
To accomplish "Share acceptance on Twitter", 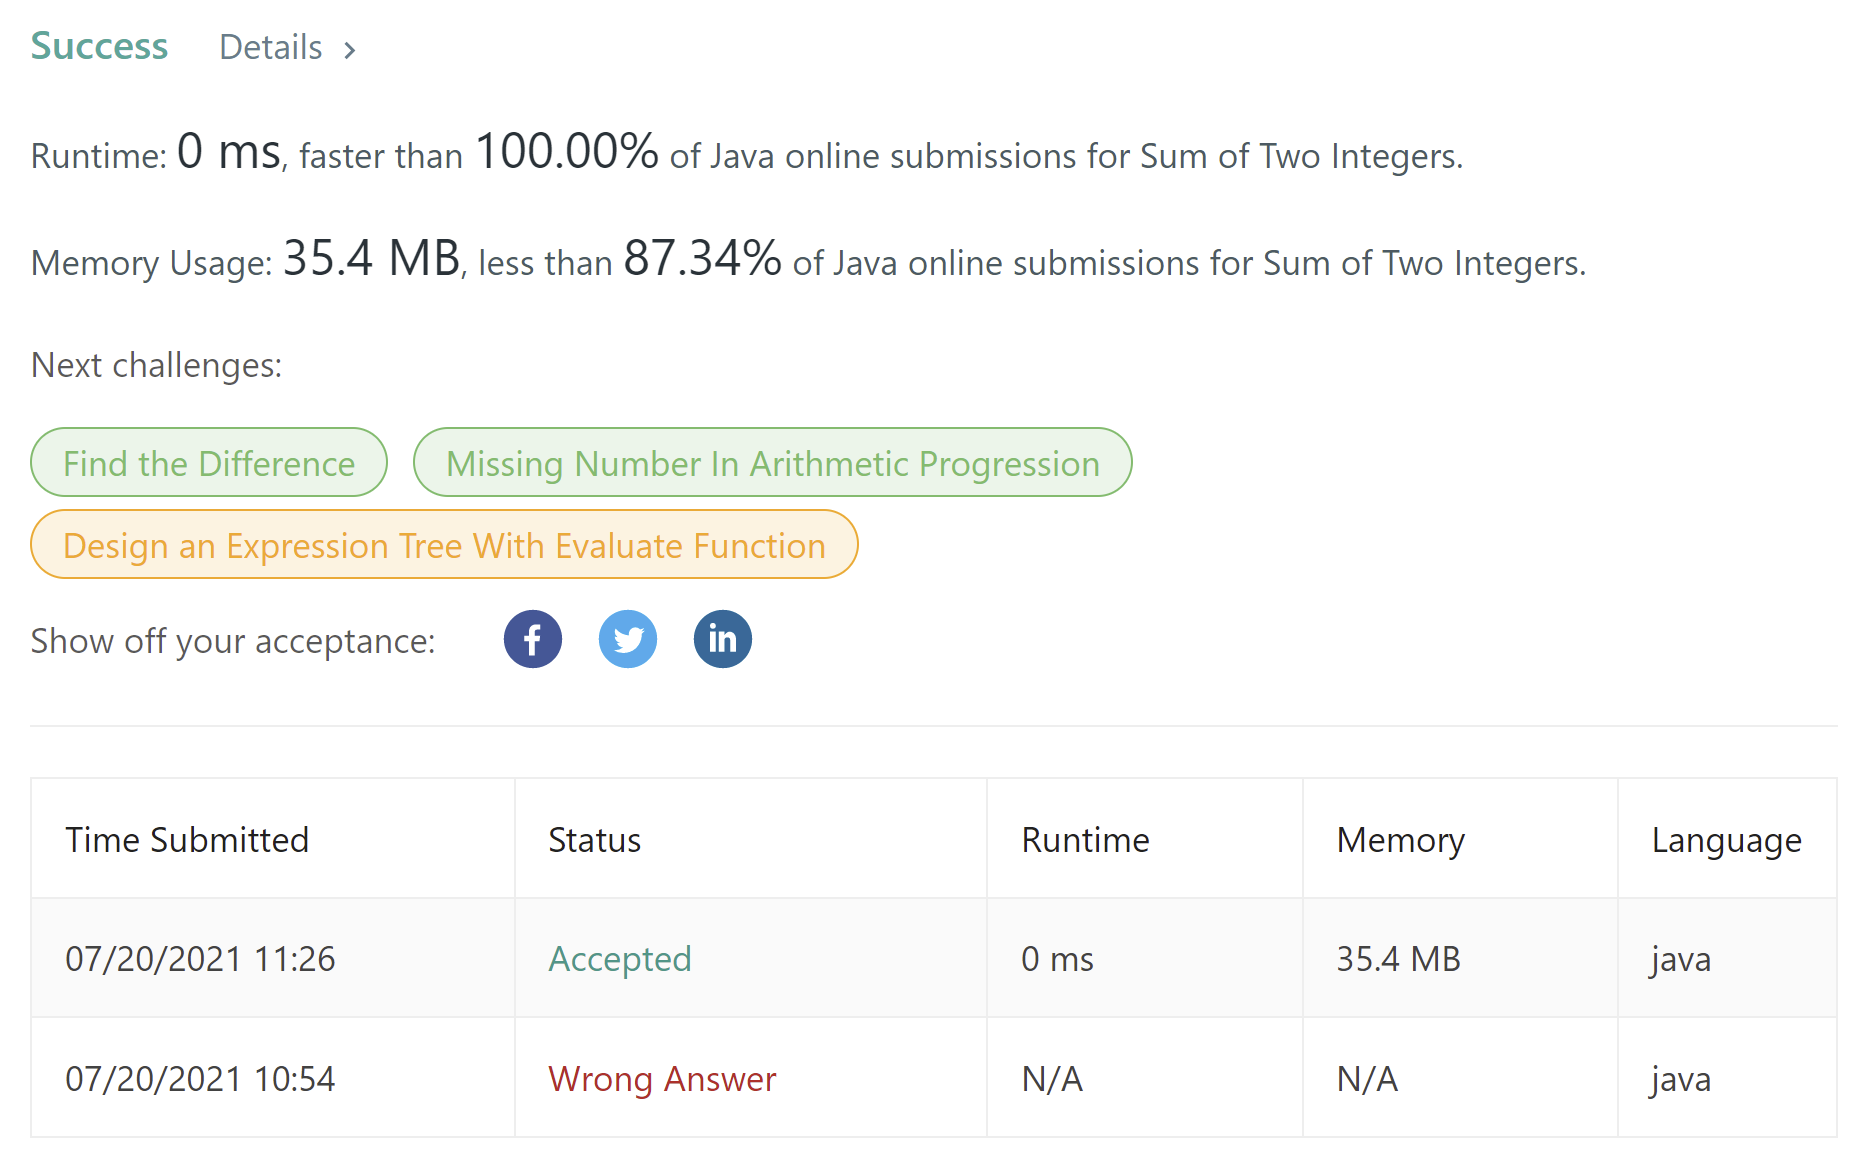I will [627, 639].
